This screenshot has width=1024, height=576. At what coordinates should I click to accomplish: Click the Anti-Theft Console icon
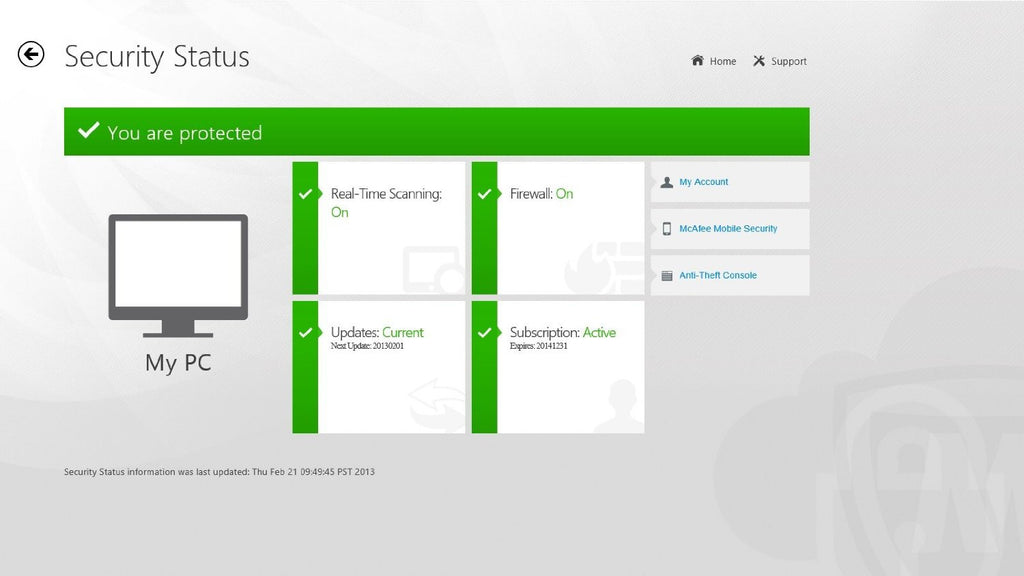click(667, 275)
